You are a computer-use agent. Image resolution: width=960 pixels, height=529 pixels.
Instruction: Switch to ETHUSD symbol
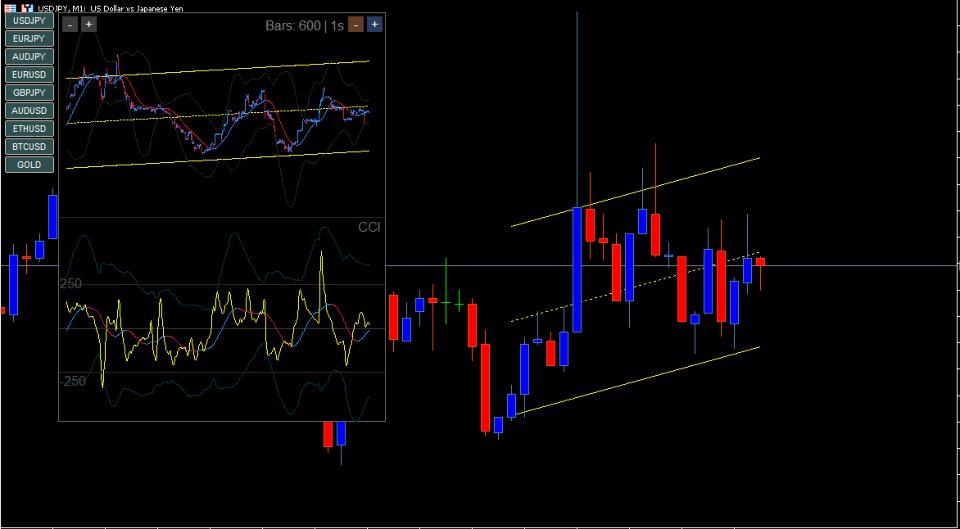coord(29,129)
